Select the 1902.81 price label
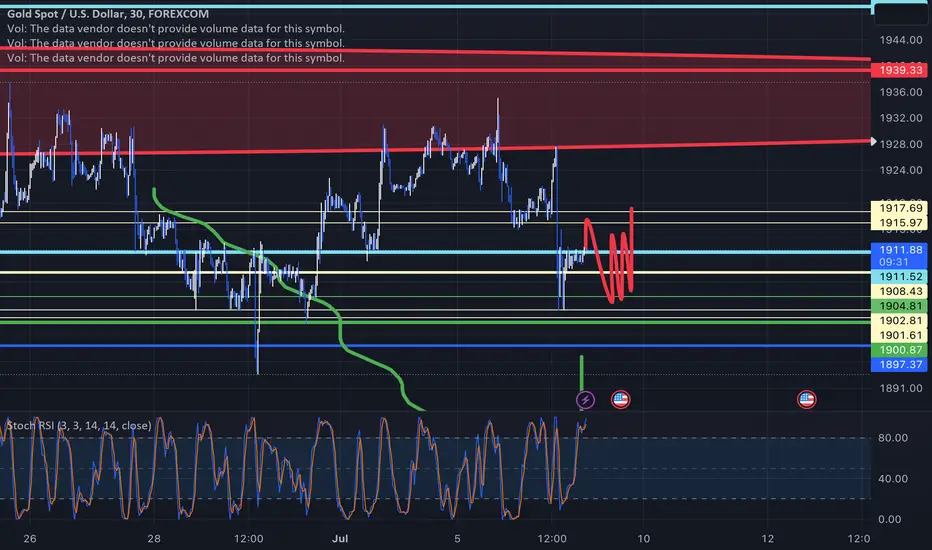 (x=899, y=320)
